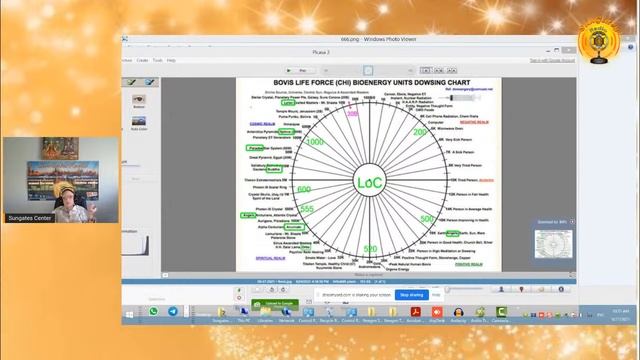Choose the Redeye fix tool
The height and width of the screenshot is (360, 640).
[x=139, y=101]
